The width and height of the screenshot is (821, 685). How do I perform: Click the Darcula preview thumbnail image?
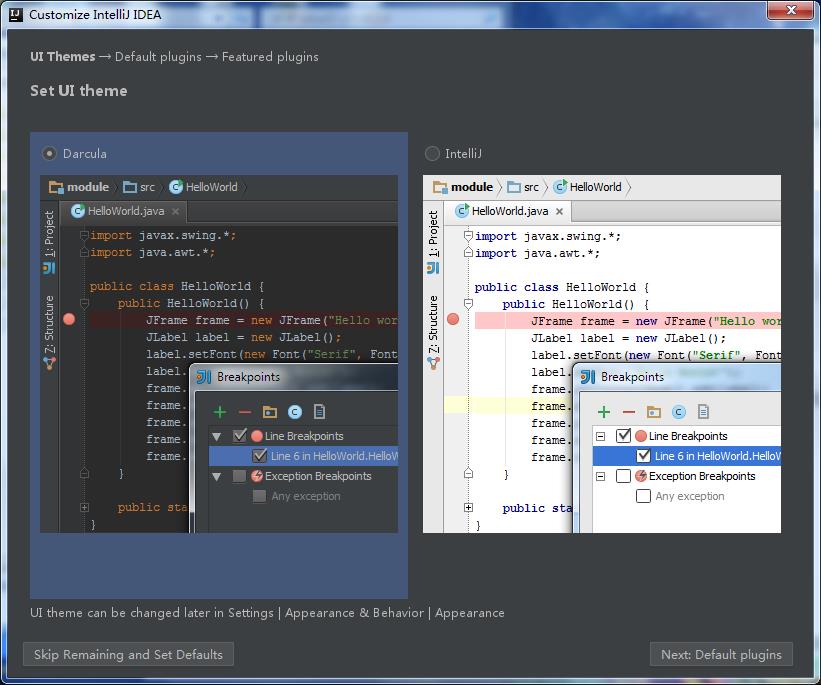pyautogui.click(x=219, y=354)
